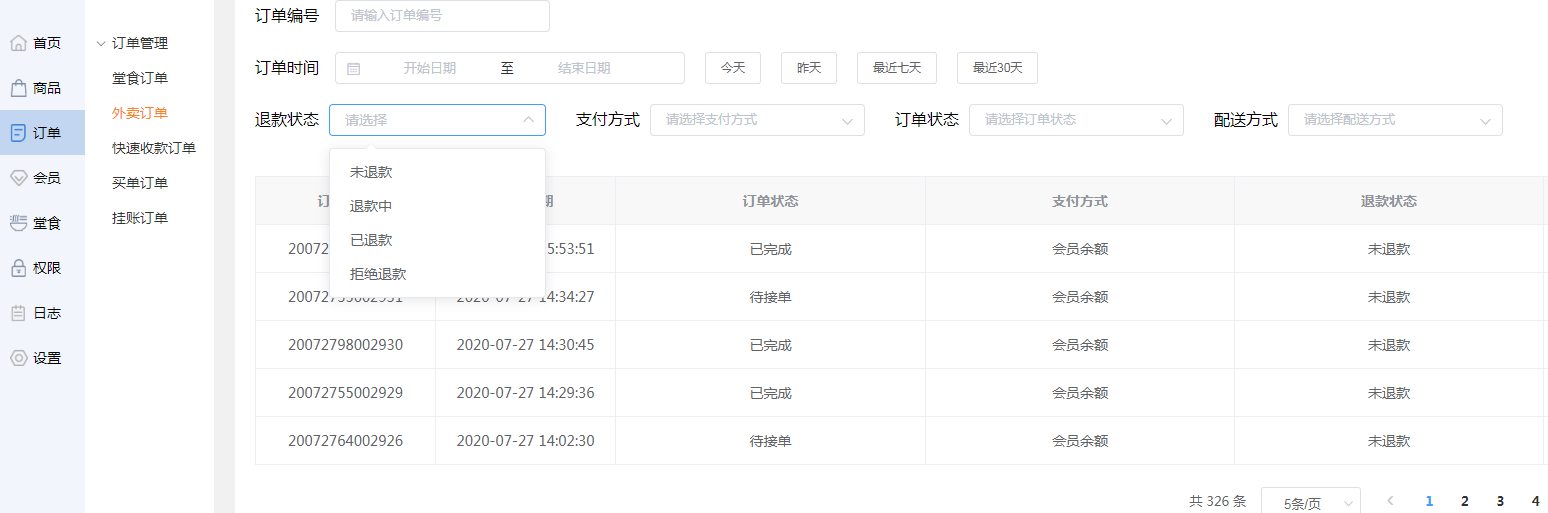Open the 配送方式 dropdown
1548x513 pixels.
(x=1395, y=120)
